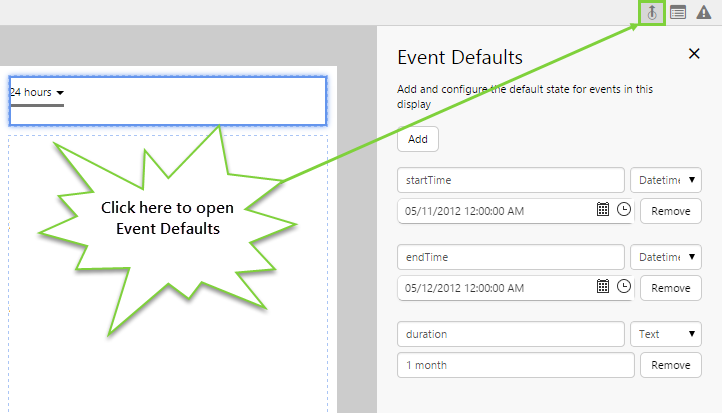Close the Event Defaults panel
The height and width of the screenshot is (413, 723).
[x=694, y=55]
